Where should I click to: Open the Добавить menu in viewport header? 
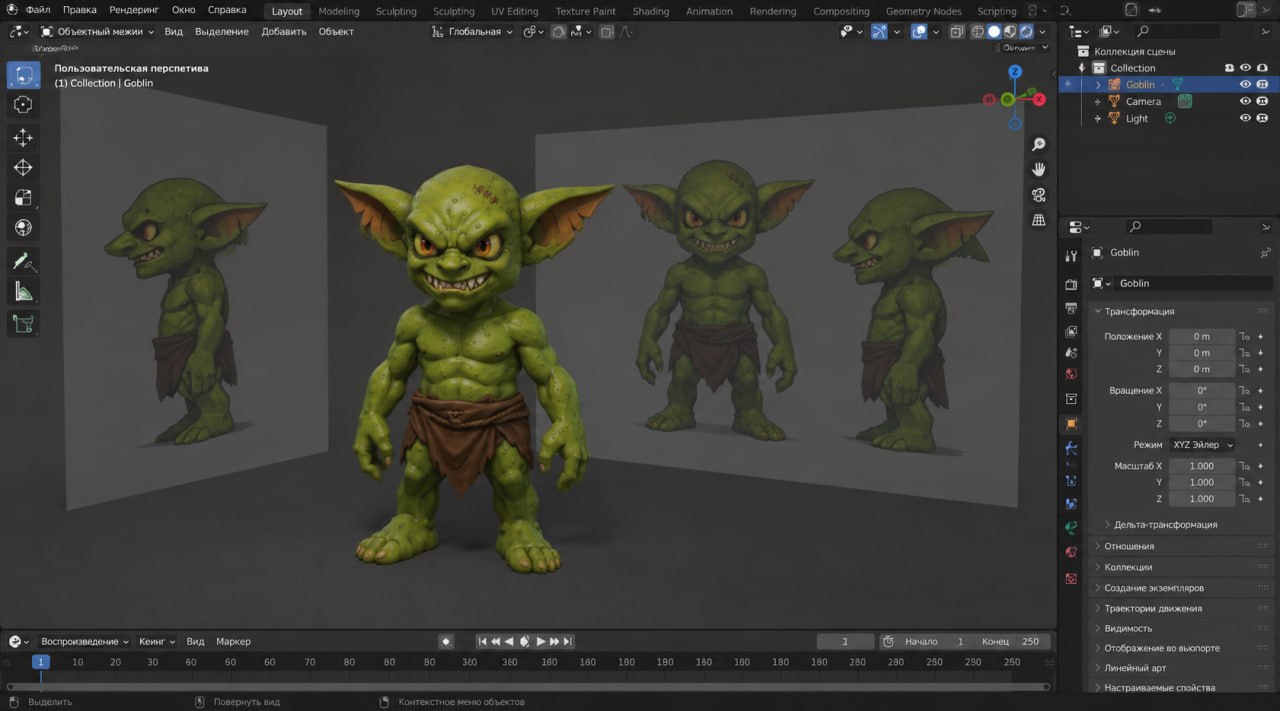tap(284, 31)
